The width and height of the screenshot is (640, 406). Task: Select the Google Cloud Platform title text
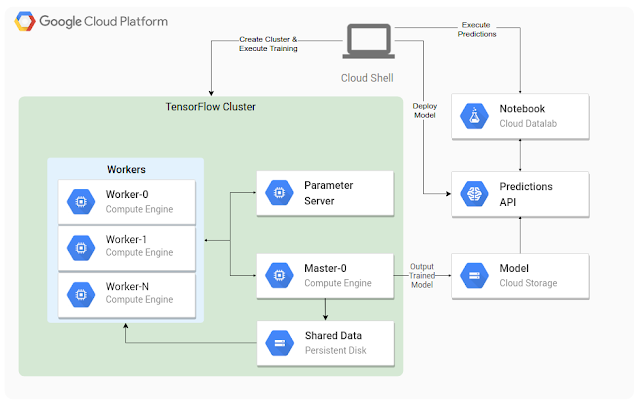coord(104,21)
